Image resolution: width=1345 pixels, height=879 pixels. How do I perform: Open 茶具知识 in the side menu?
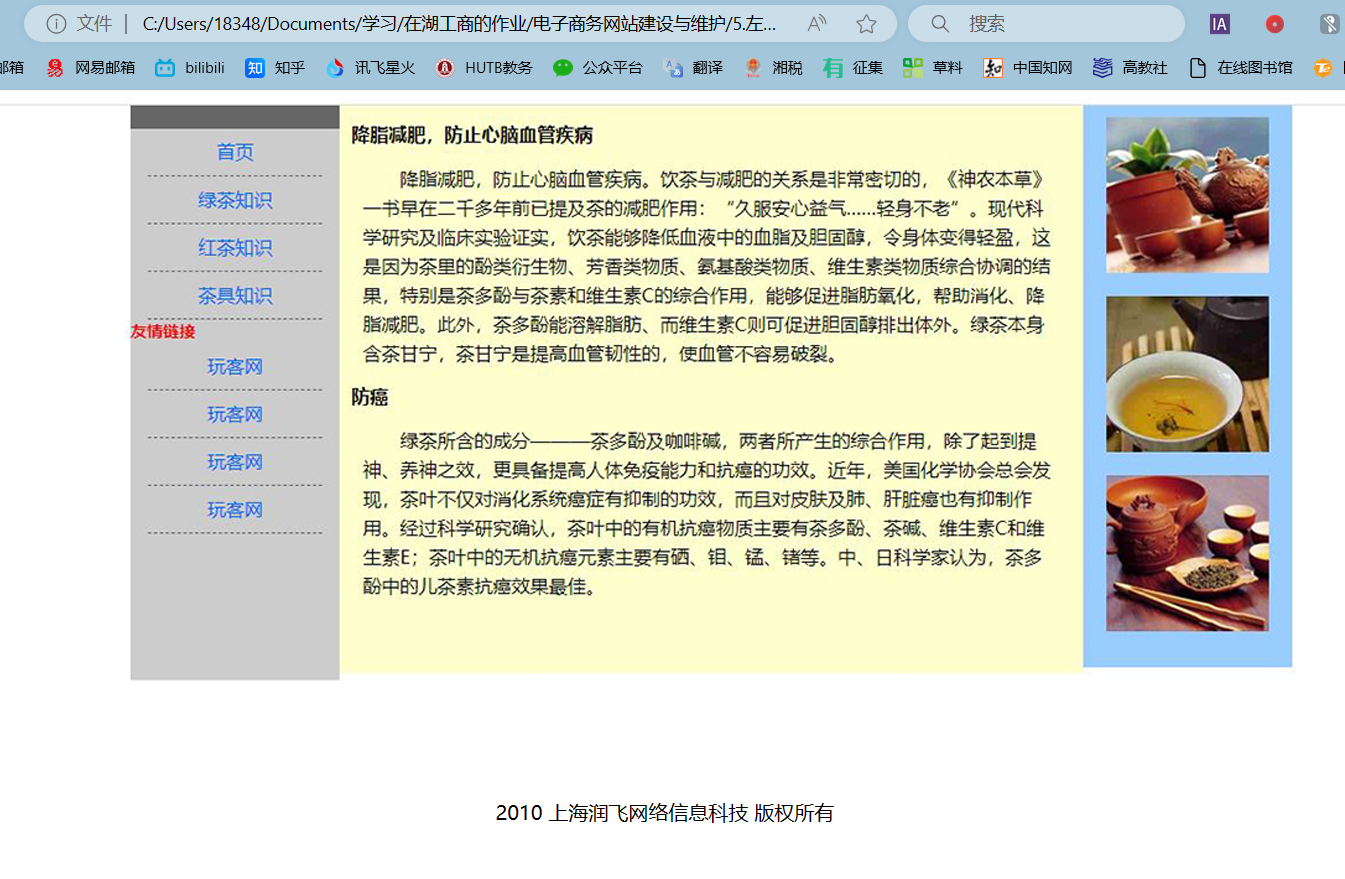coord(235,296)
